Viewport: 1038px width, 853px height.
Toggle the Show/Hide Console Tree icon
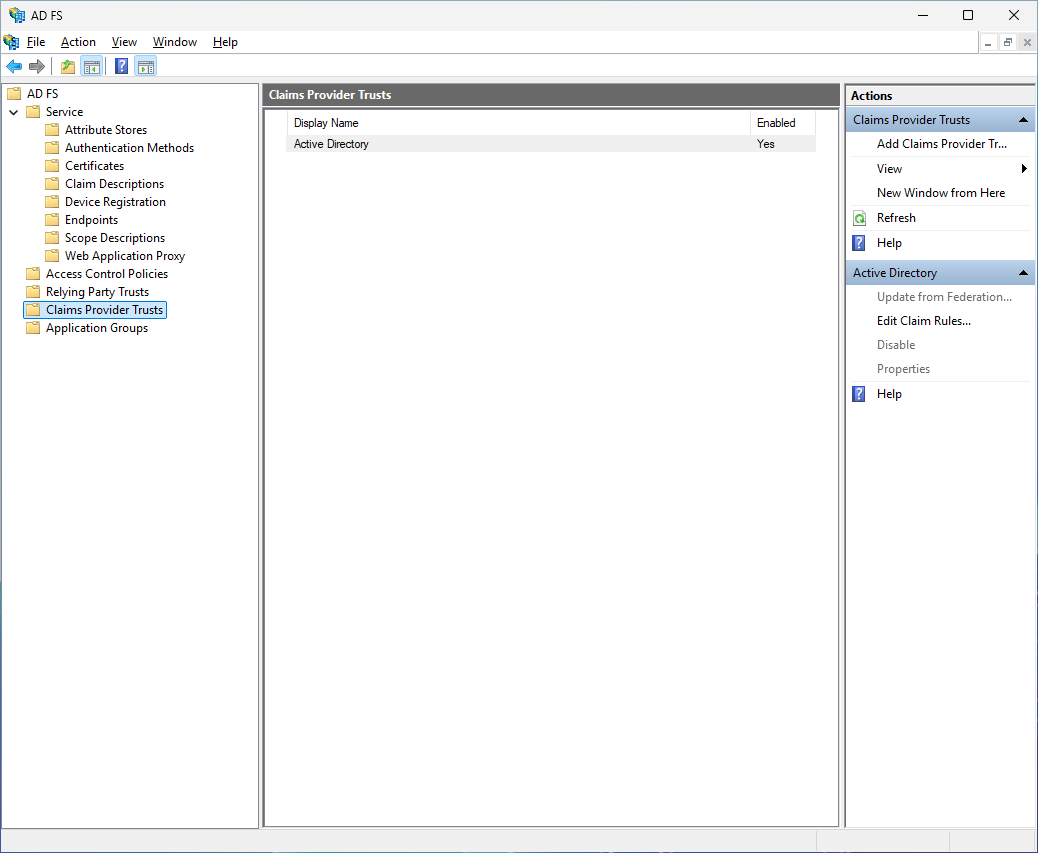(x=91, y=66)
